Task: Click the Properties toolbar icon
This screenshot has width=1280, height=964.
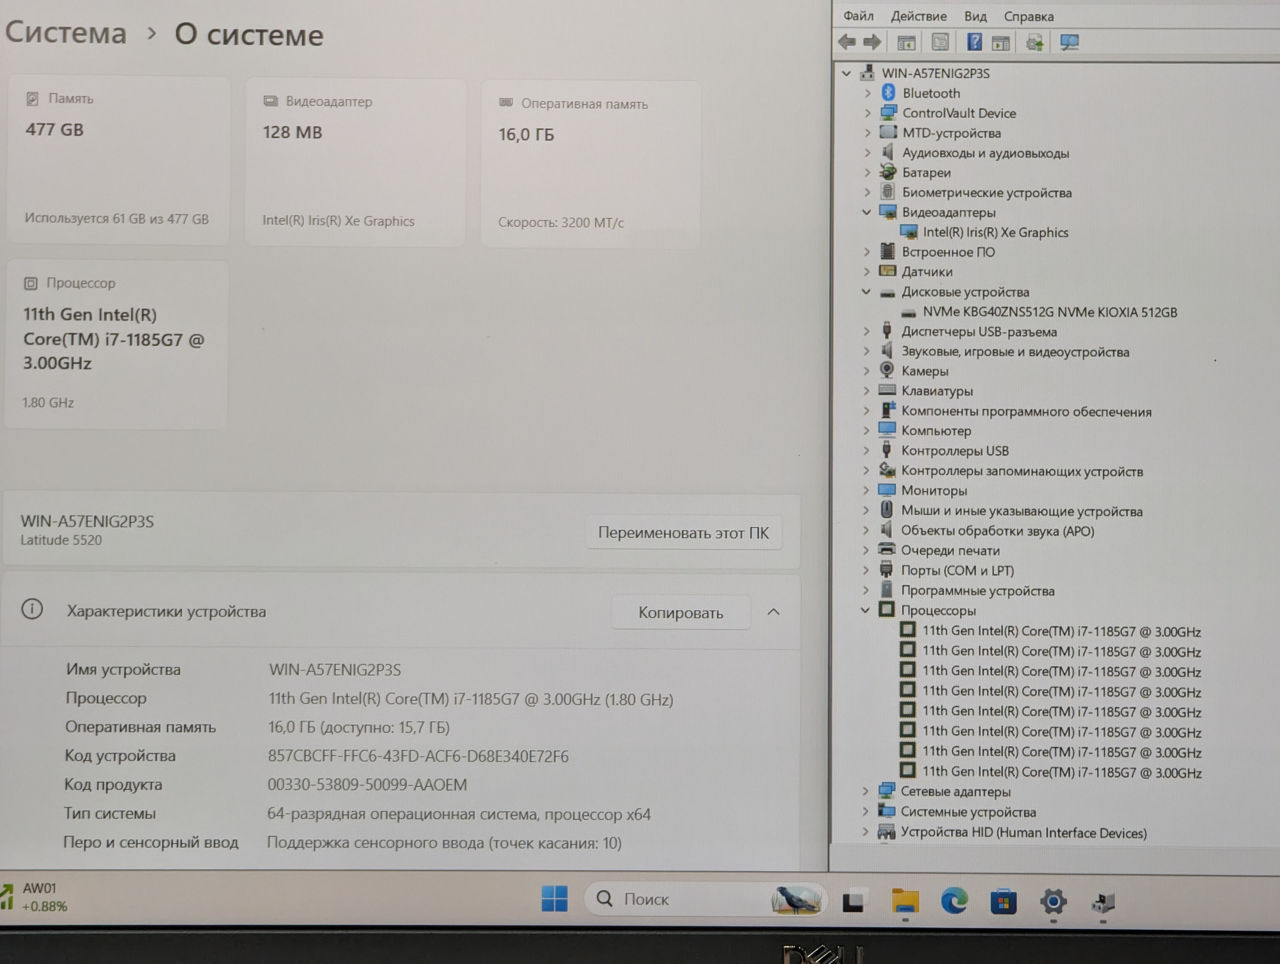Action: coord(940,42)
